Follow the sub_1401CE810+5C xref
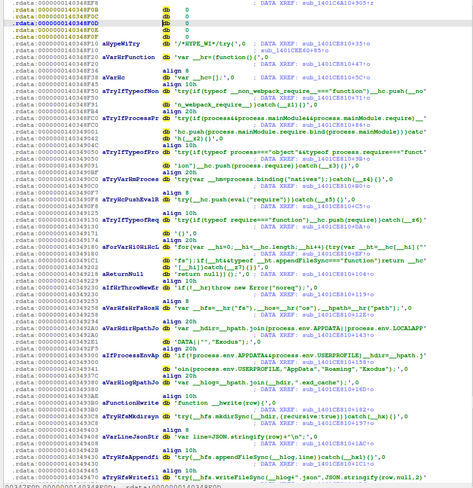 point(336,78)
